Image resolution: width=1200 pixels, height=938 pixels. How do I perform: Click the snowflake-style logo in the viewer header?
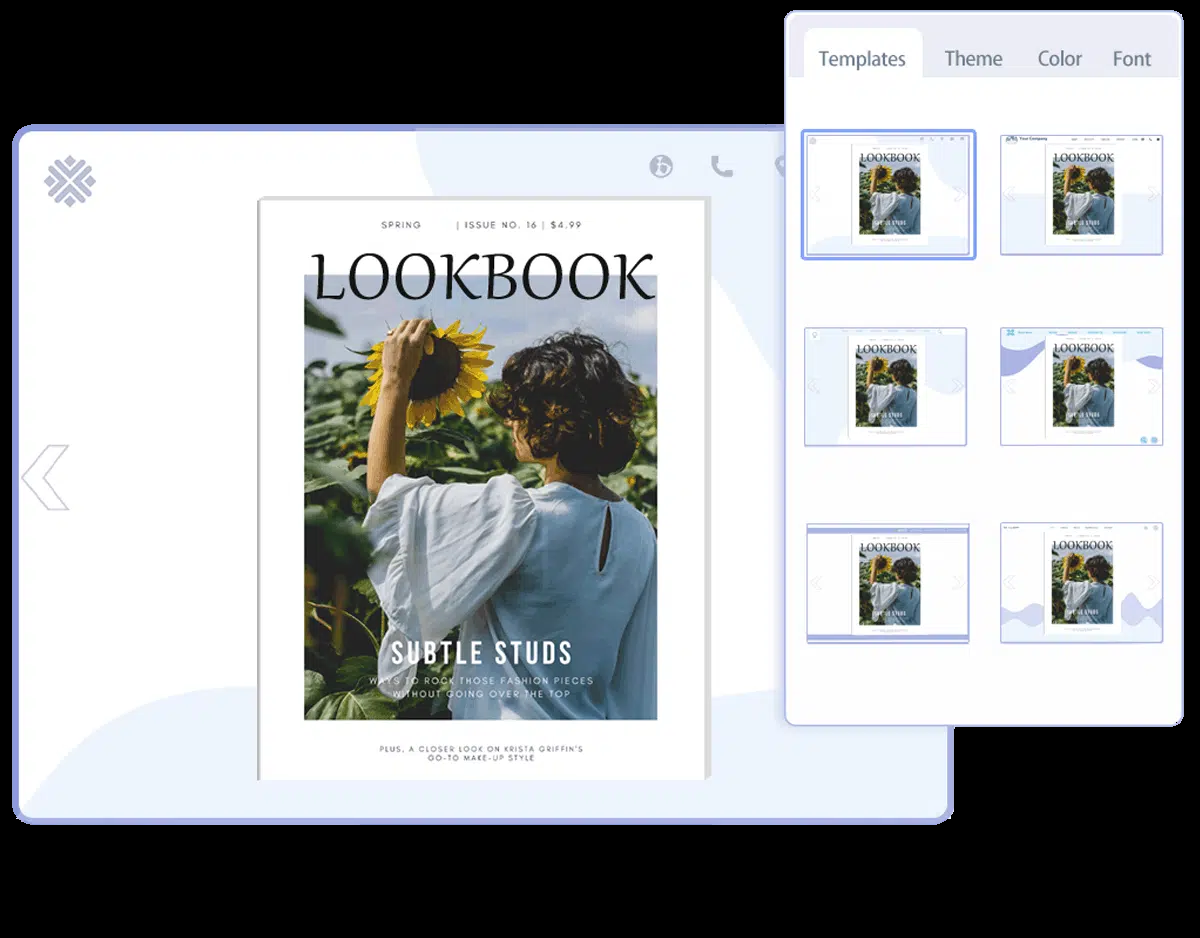click(x=70, y=182)
